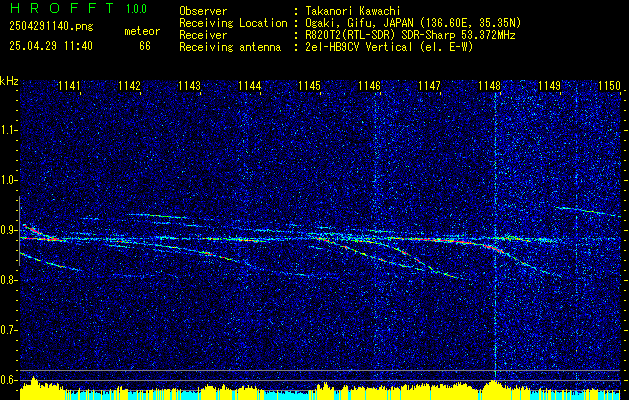Click the date stamp 25.04.29 11:40
Screen dimensions: 629x400
tap(51, 46)
